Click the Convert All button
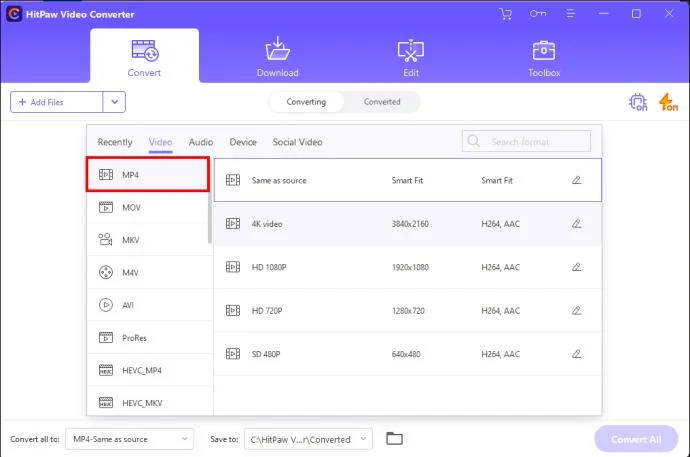690x457 pixels. click(636, 439)
